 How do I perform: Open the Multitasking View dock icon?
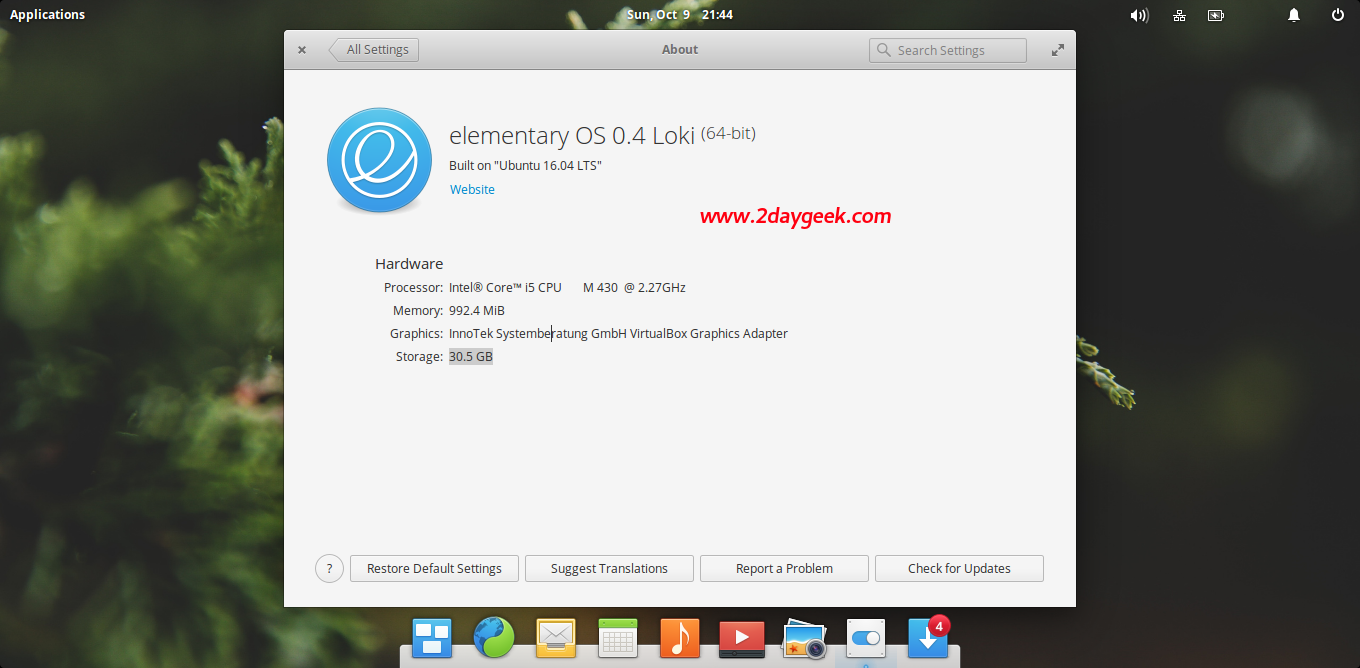pos(433,637)
